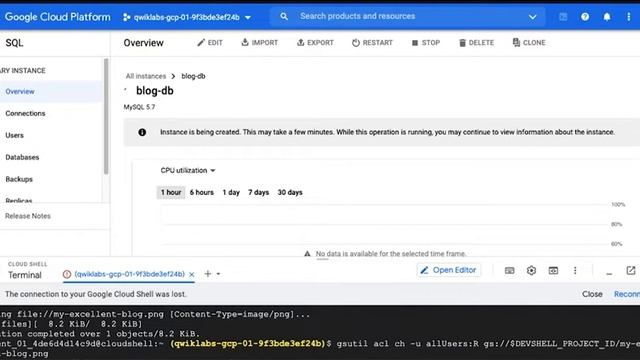Open the top-right three-dot settings menu
This screenshot has height=360, width=640.
pyautogui.click(x=629, y=17)
